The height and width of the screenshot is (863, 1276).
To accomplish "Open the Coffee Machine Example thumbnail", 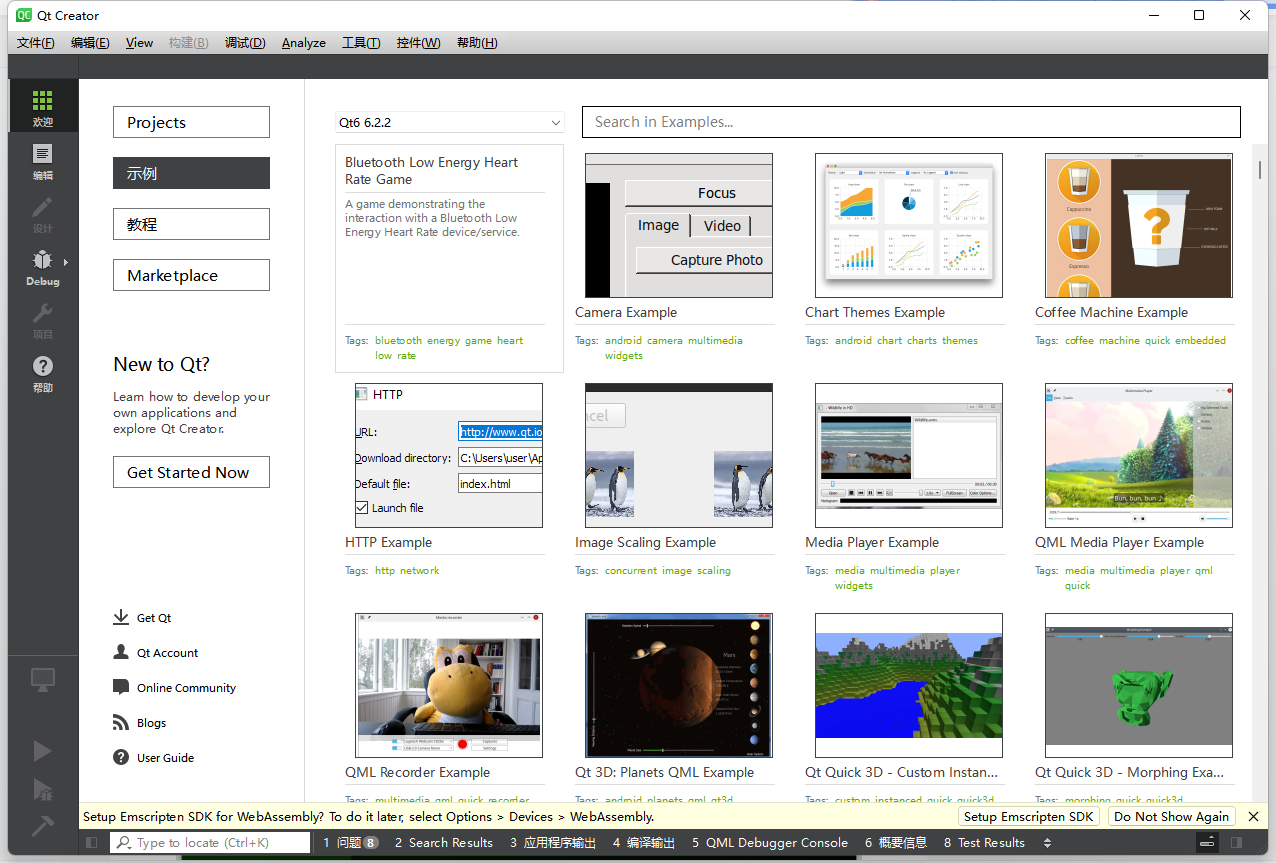I will (1139, 225).
